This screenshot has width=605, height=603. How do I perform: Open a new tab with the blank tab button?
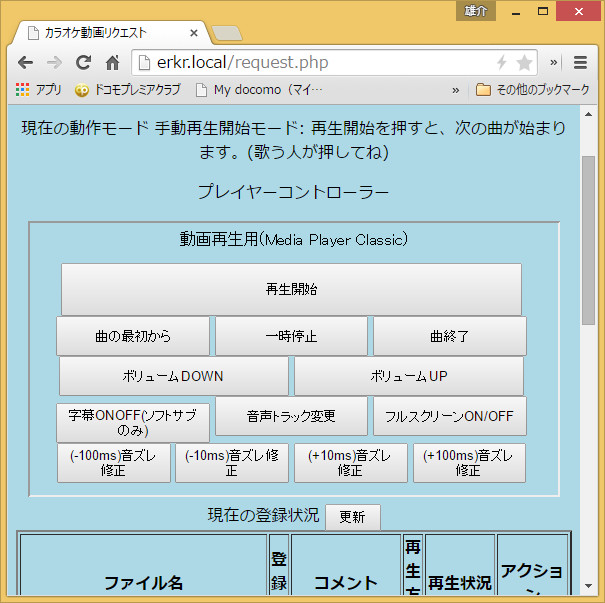click(227, 34)
